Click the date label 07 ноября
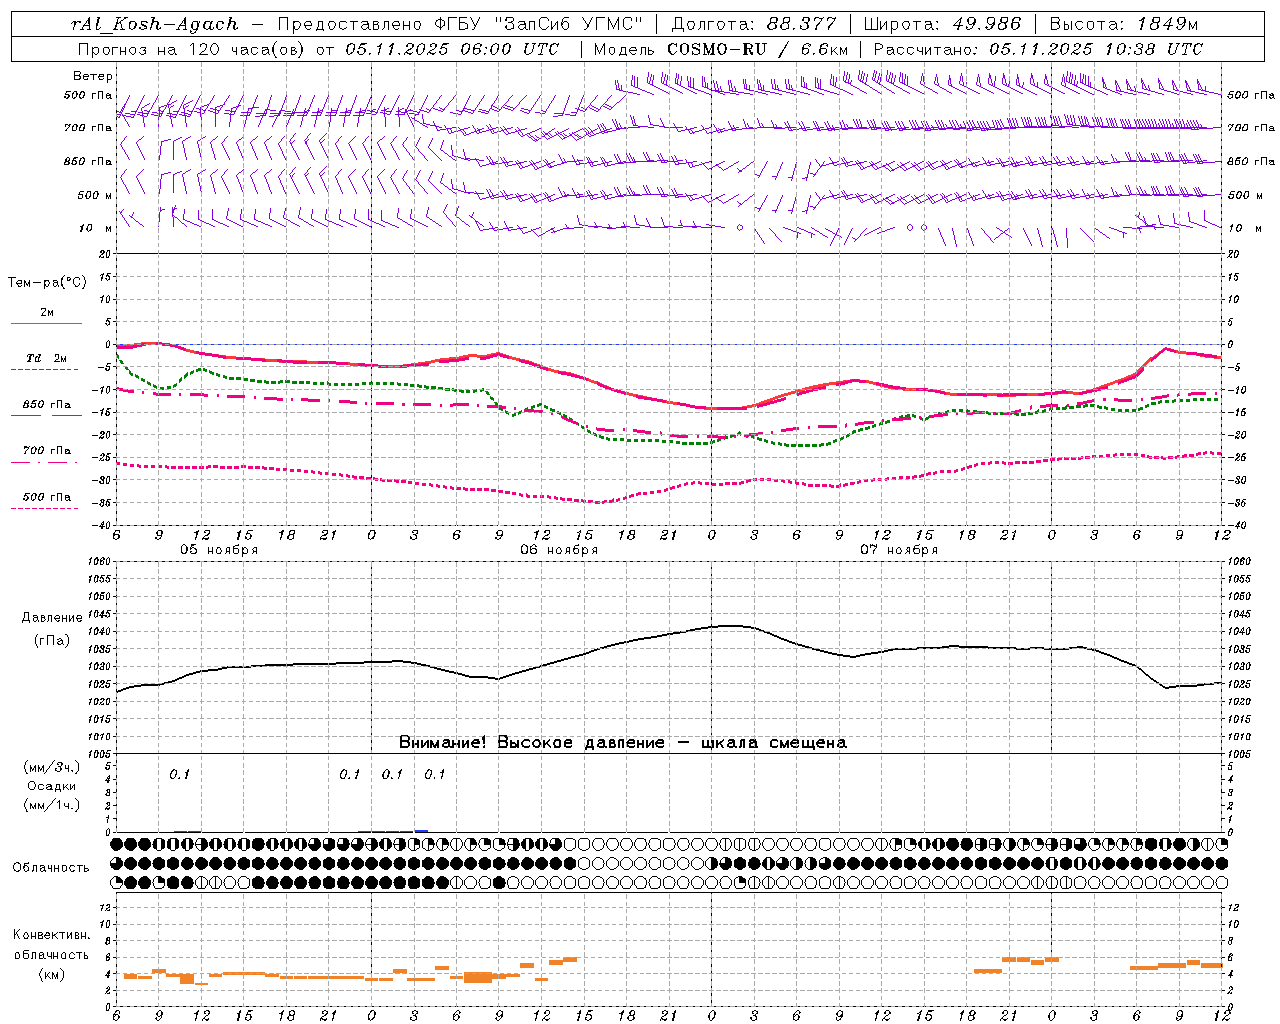1280x1024 pixels. tap(899, 550)
